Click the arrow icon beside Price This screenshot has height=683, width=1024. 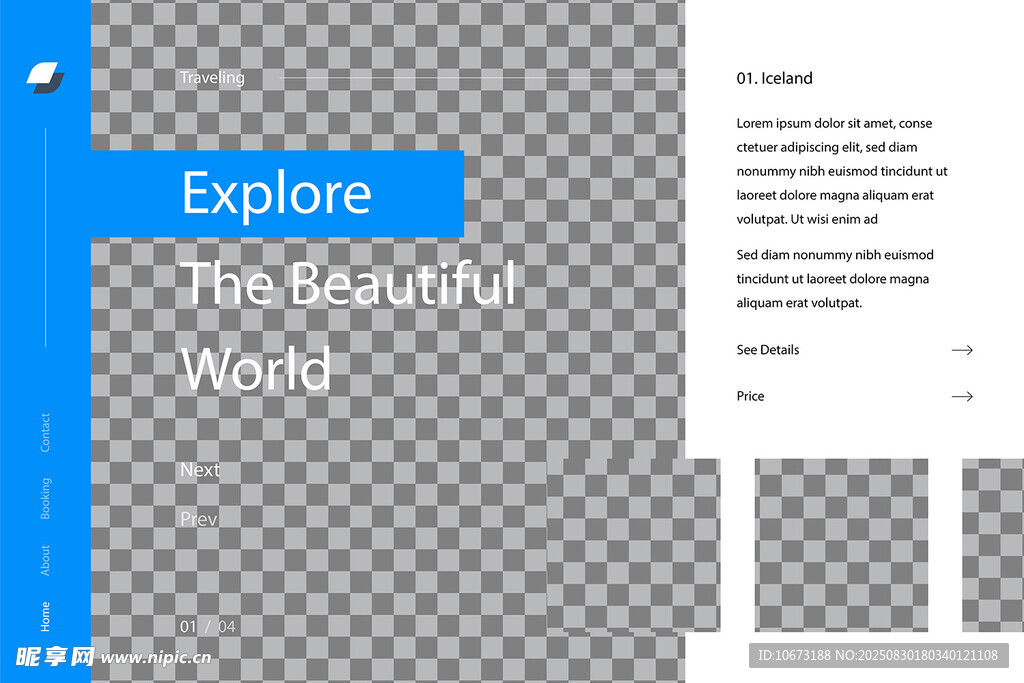962,397
